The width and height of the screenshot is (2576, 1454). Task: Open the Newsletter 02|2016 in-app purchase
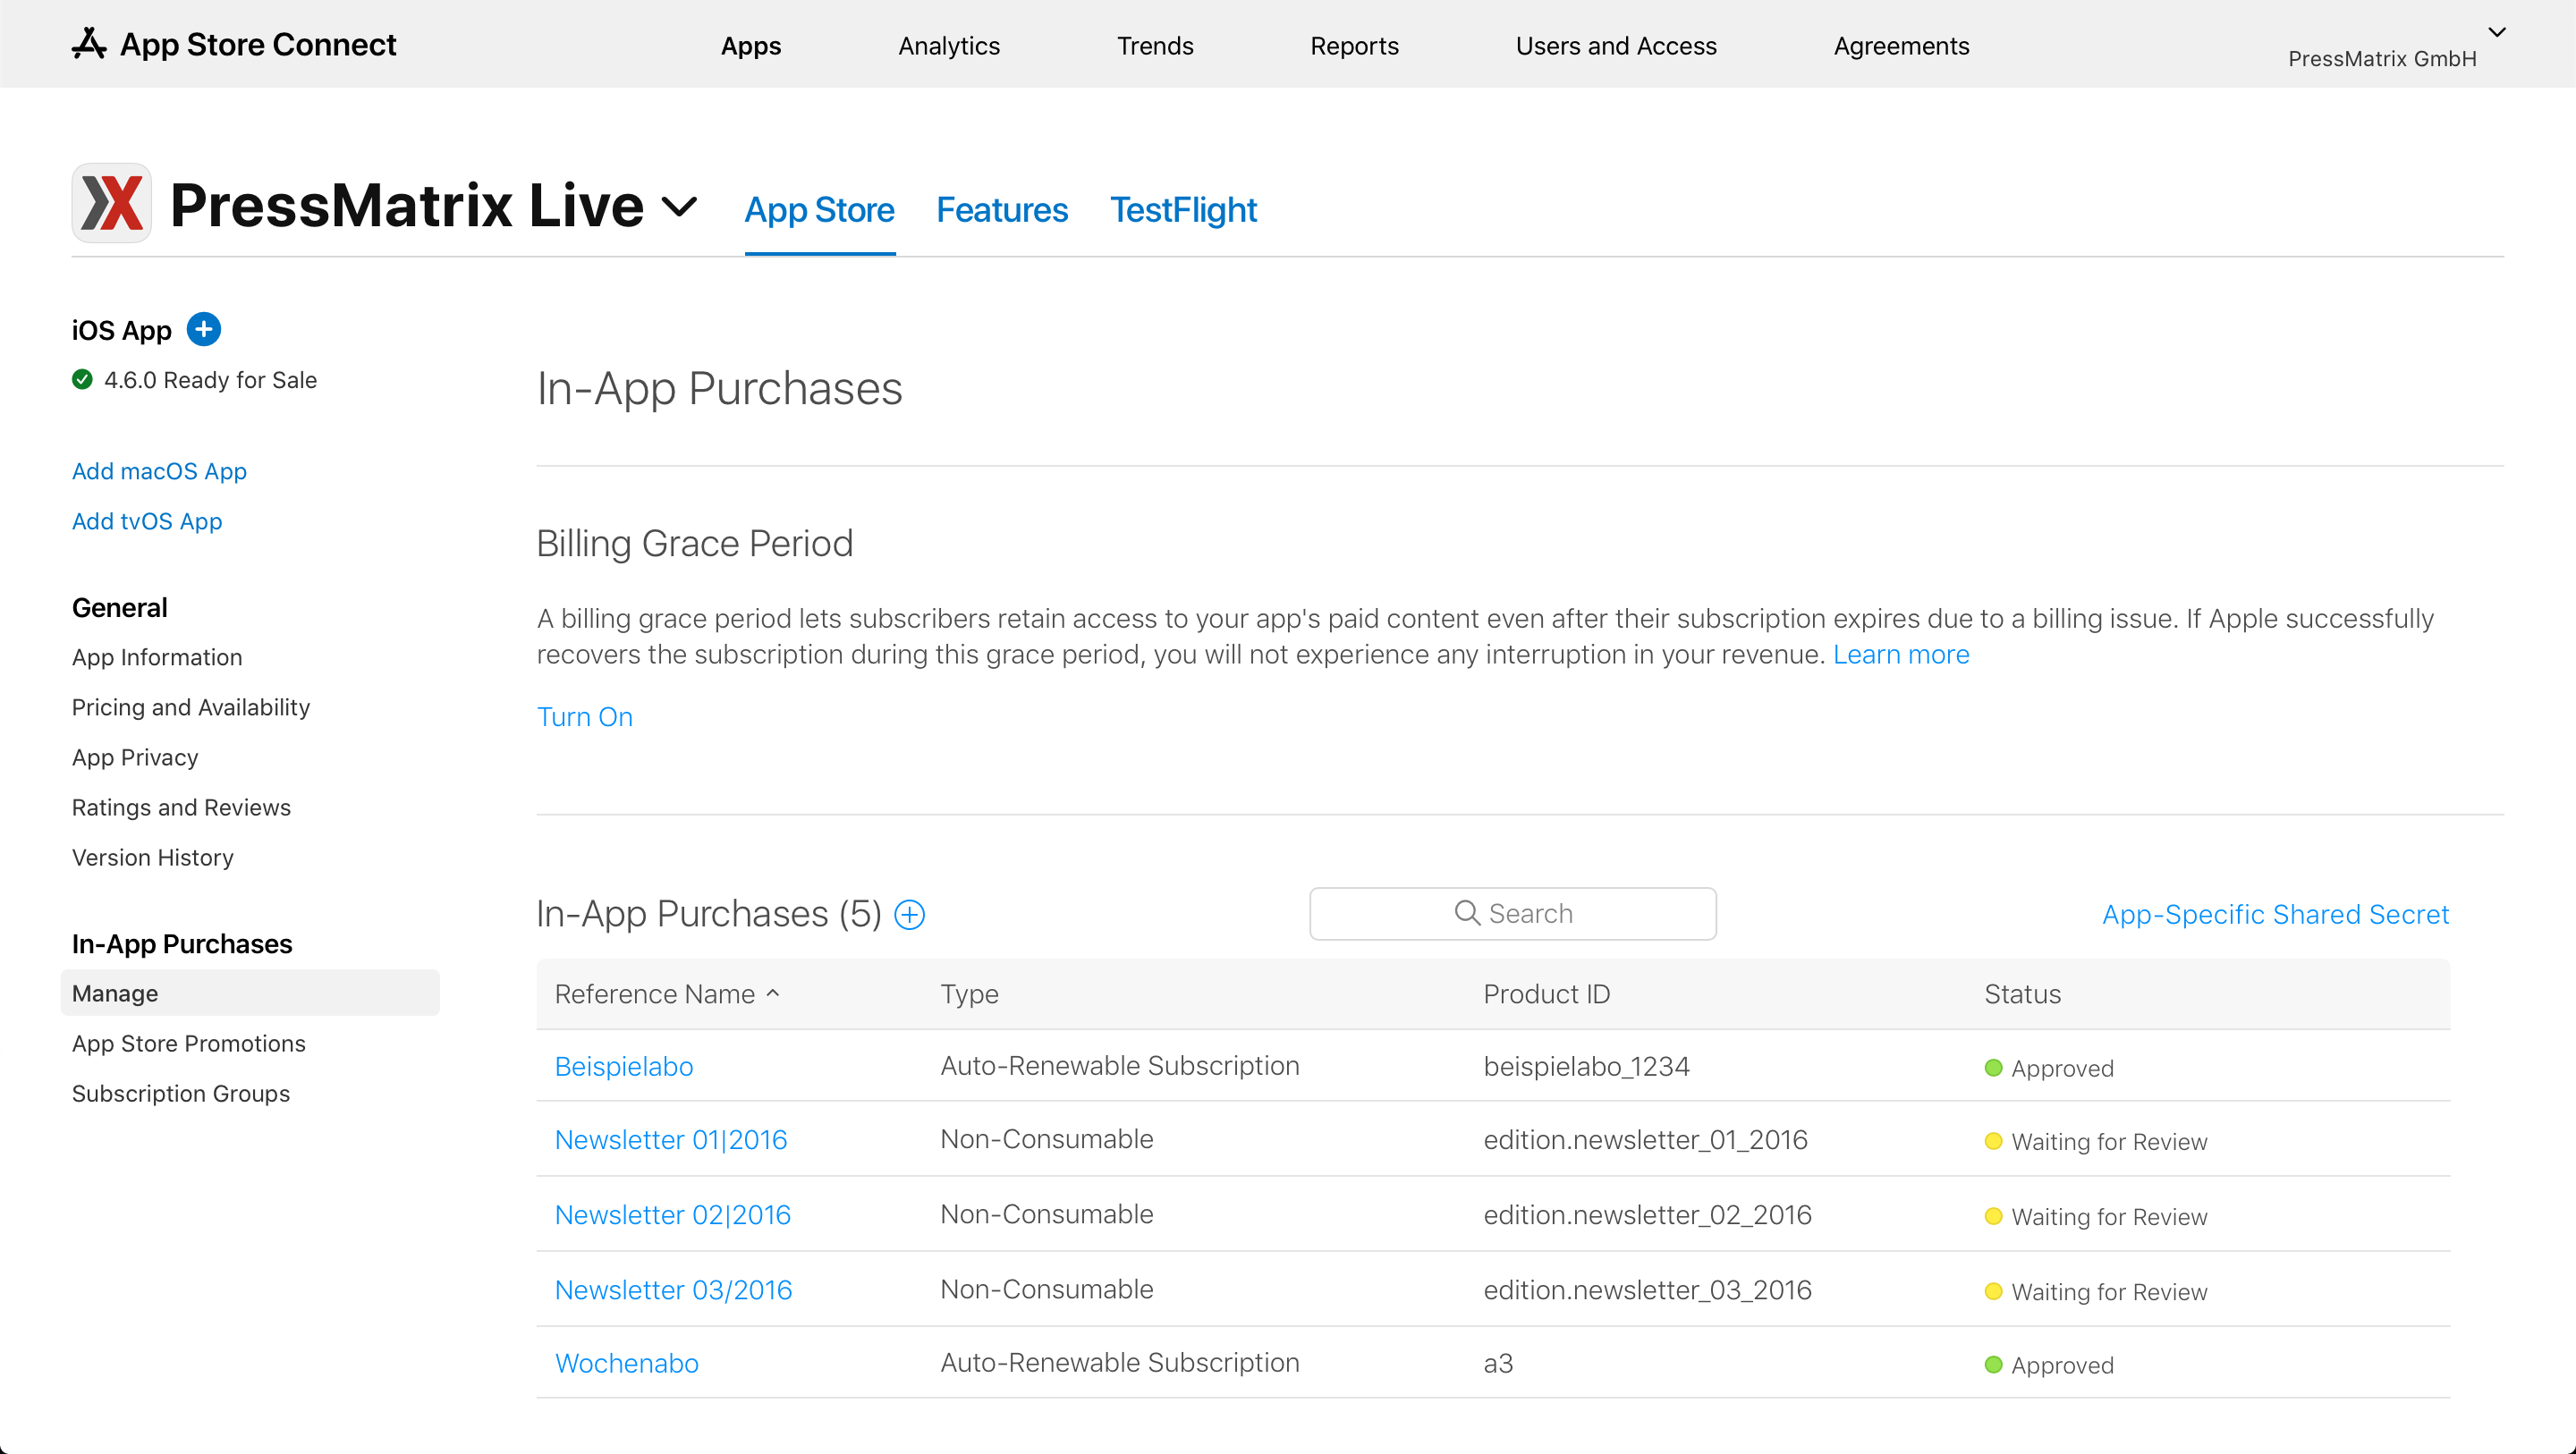point(673,1215)
